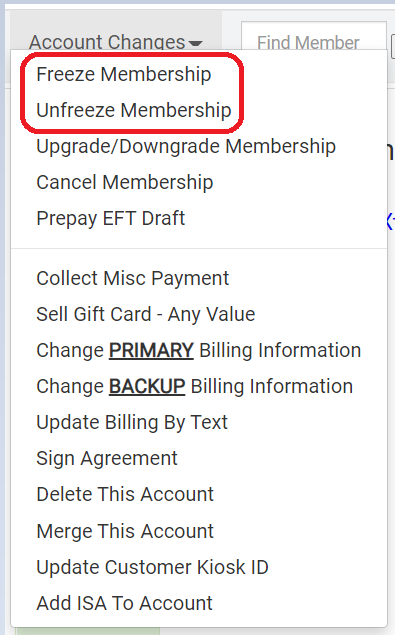Collapse the Account Changes dropdown

coord(115,42)
